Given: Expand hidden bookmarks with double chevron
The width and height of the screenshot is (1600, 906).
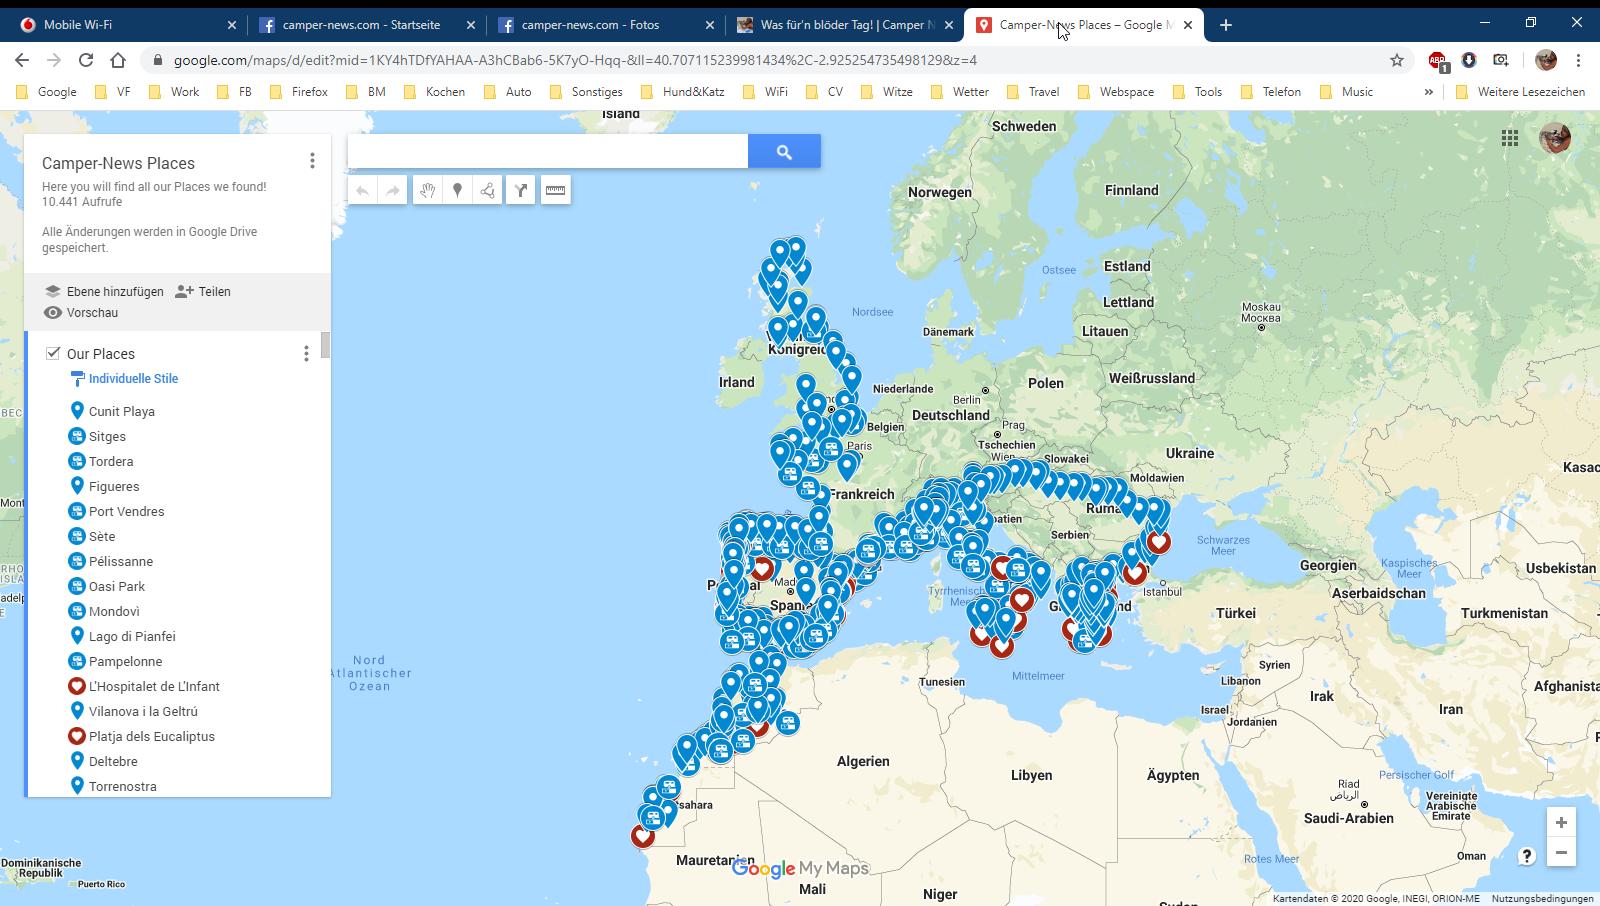Looking at the screenshot, I should tap(1428, 92).
